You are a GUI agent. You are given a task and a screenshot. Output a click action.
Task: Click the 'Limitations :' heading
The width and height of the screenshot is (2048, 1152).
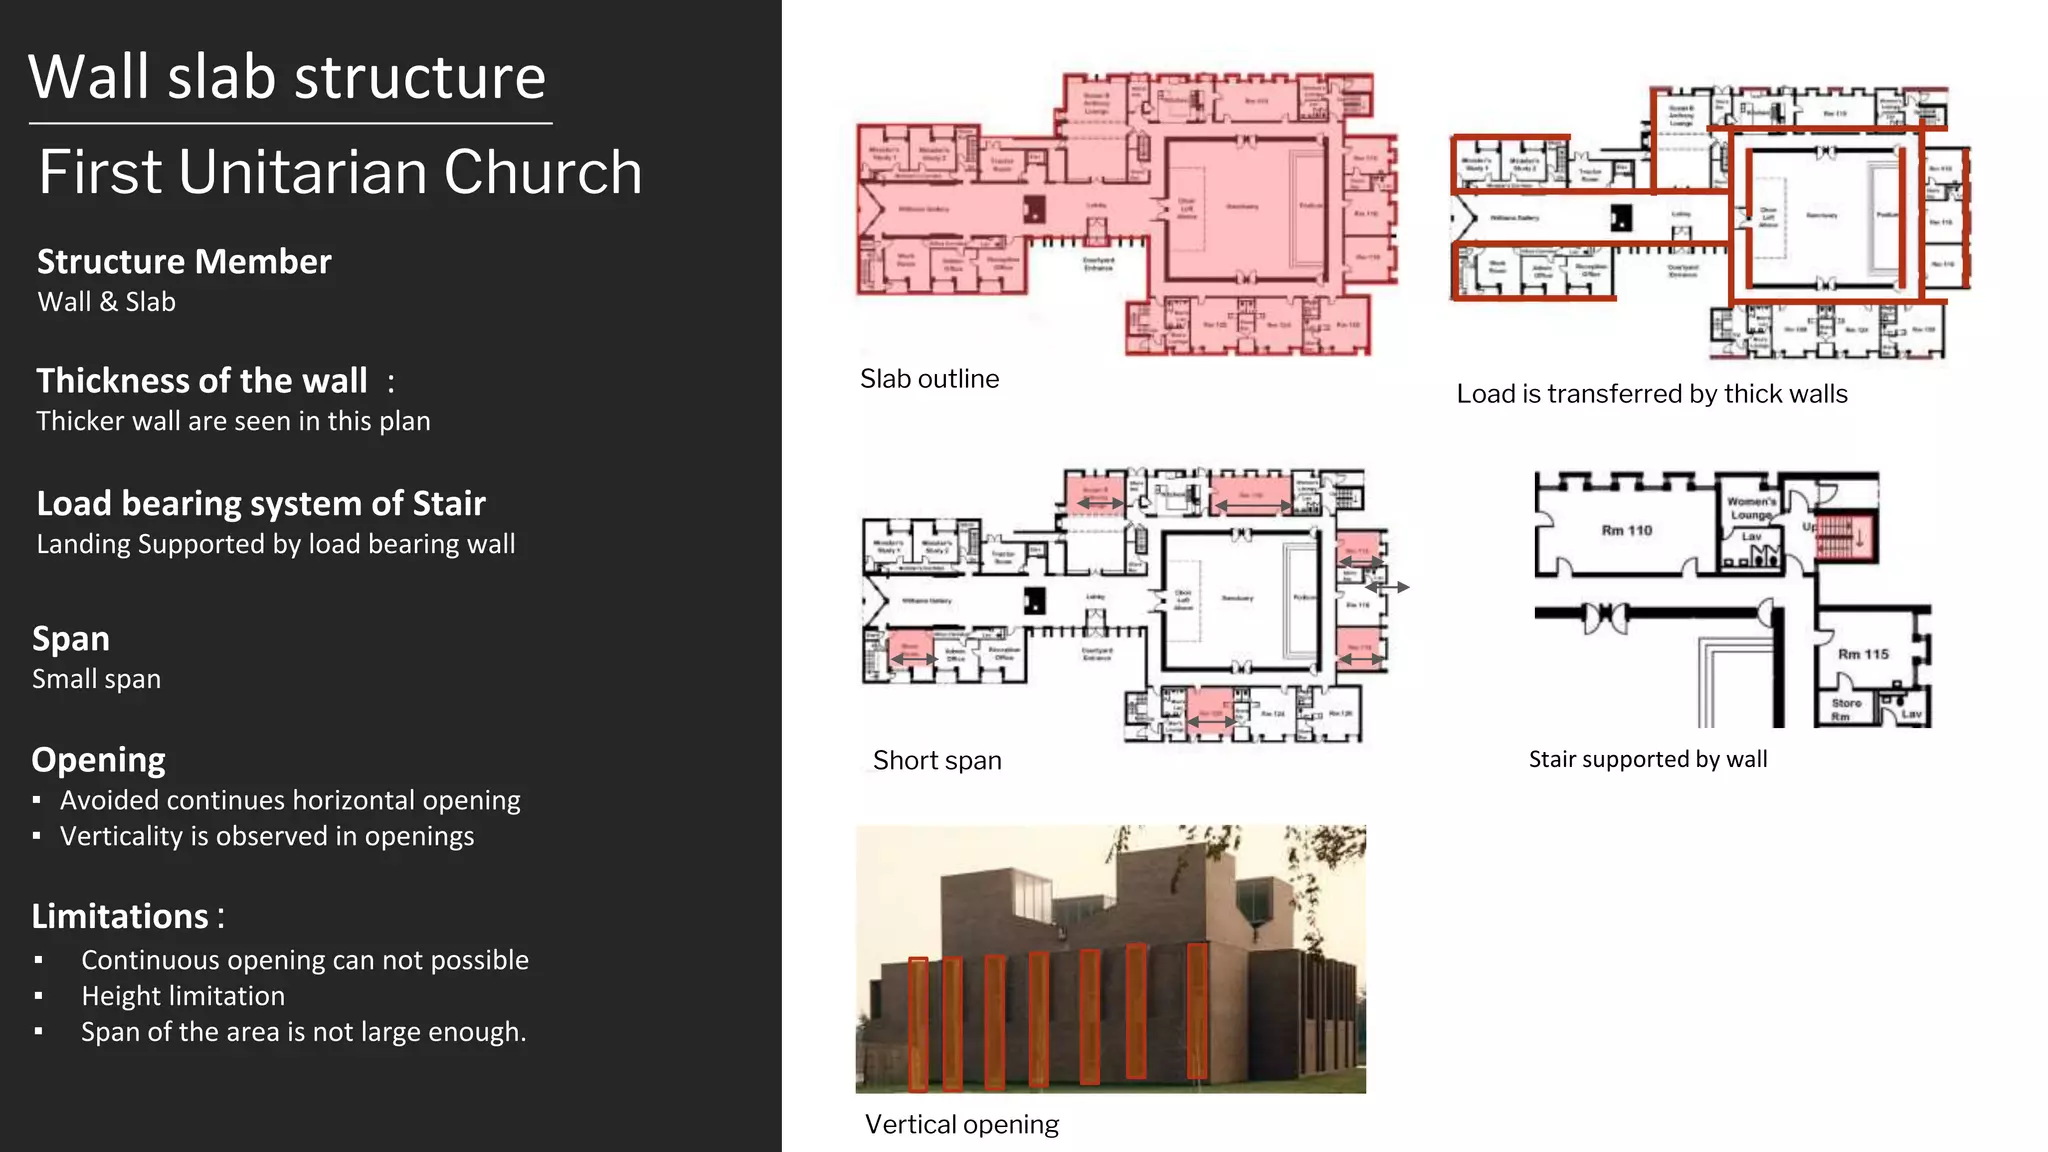[x=128, y=917]
